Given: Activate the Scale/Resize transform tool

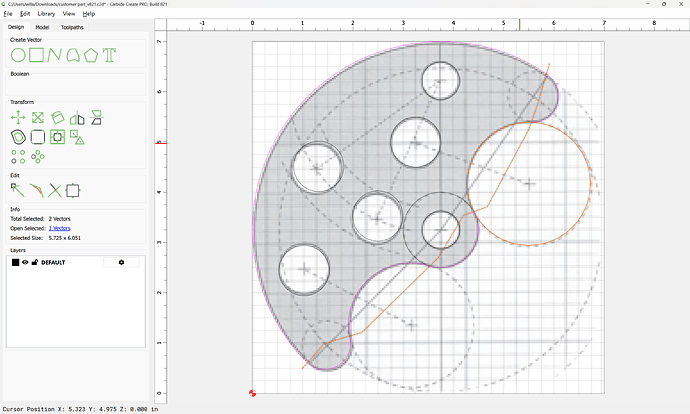Looking at the screenshot, I should tap(38, 117).
